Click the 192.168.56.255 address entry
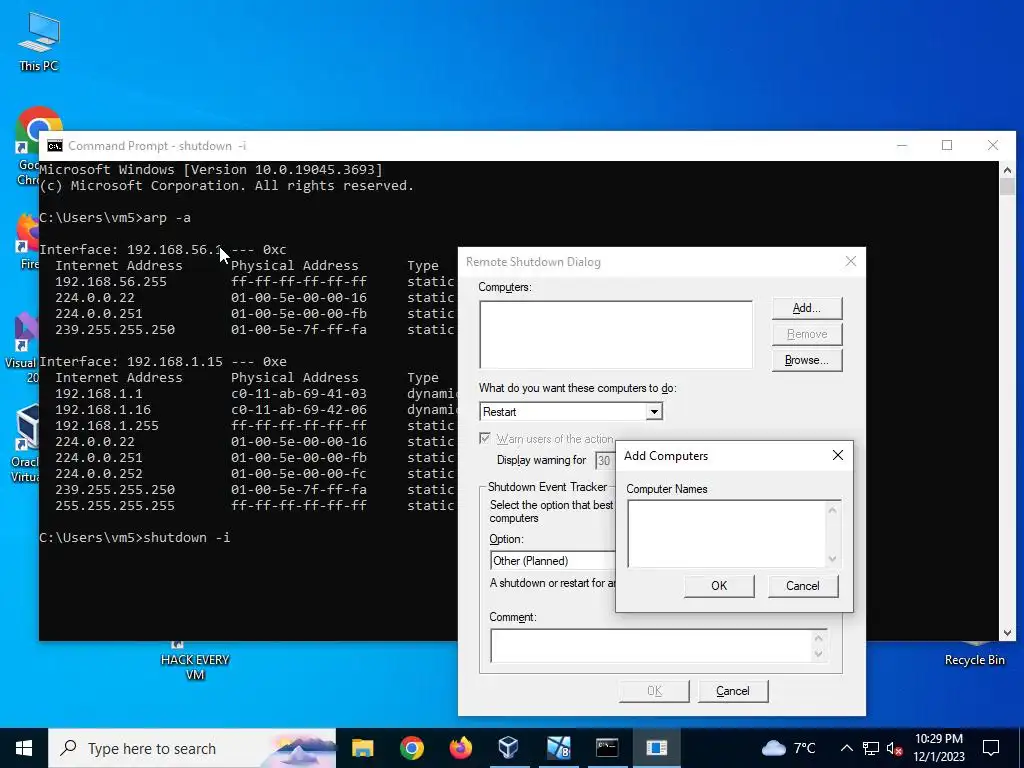 [110, 281]
